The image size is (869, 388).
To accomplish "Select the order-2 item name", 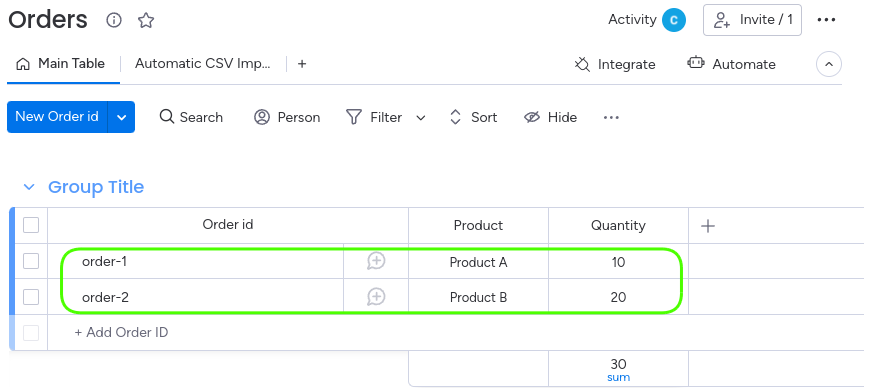I will click(105, 297).
